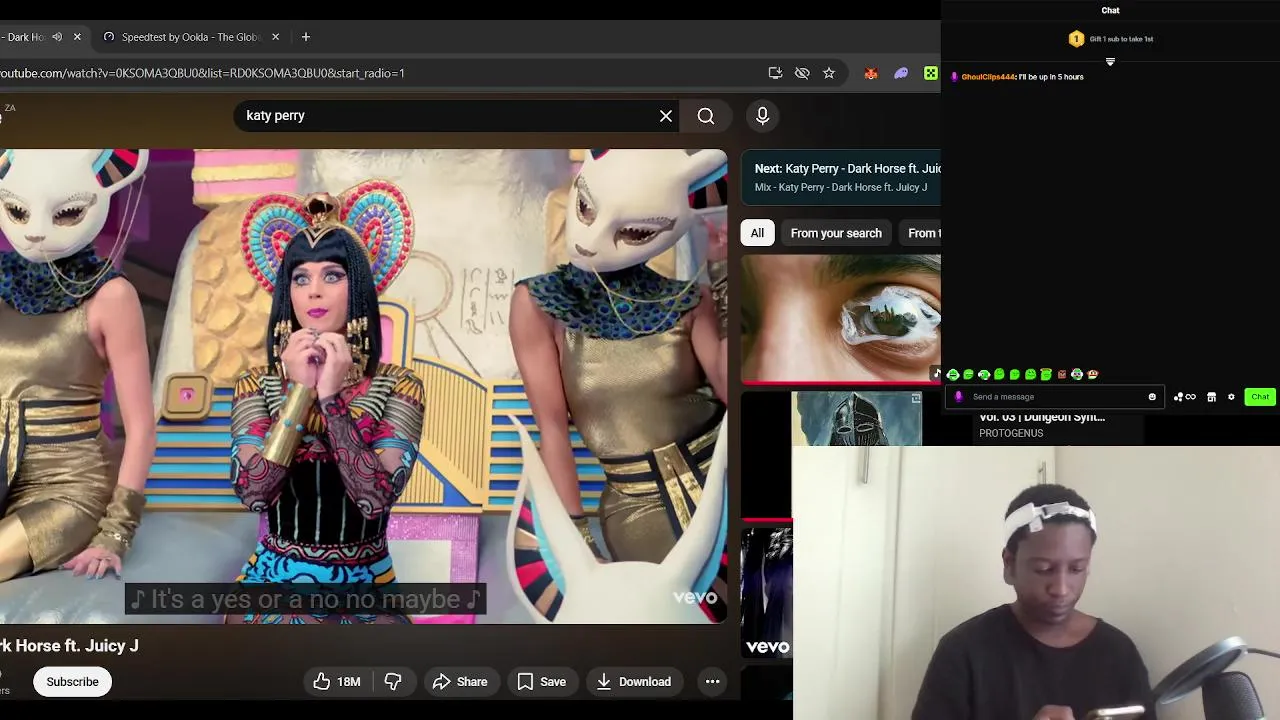Select the All filter chip

757,233
